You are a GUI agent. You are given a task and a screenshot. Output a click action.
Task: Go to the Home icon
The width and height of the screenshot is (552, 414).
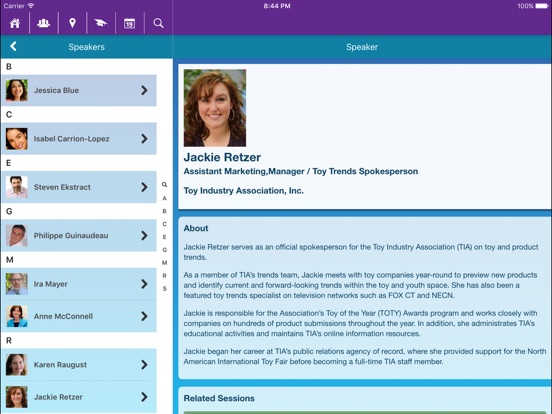click(x=15, y=23)
